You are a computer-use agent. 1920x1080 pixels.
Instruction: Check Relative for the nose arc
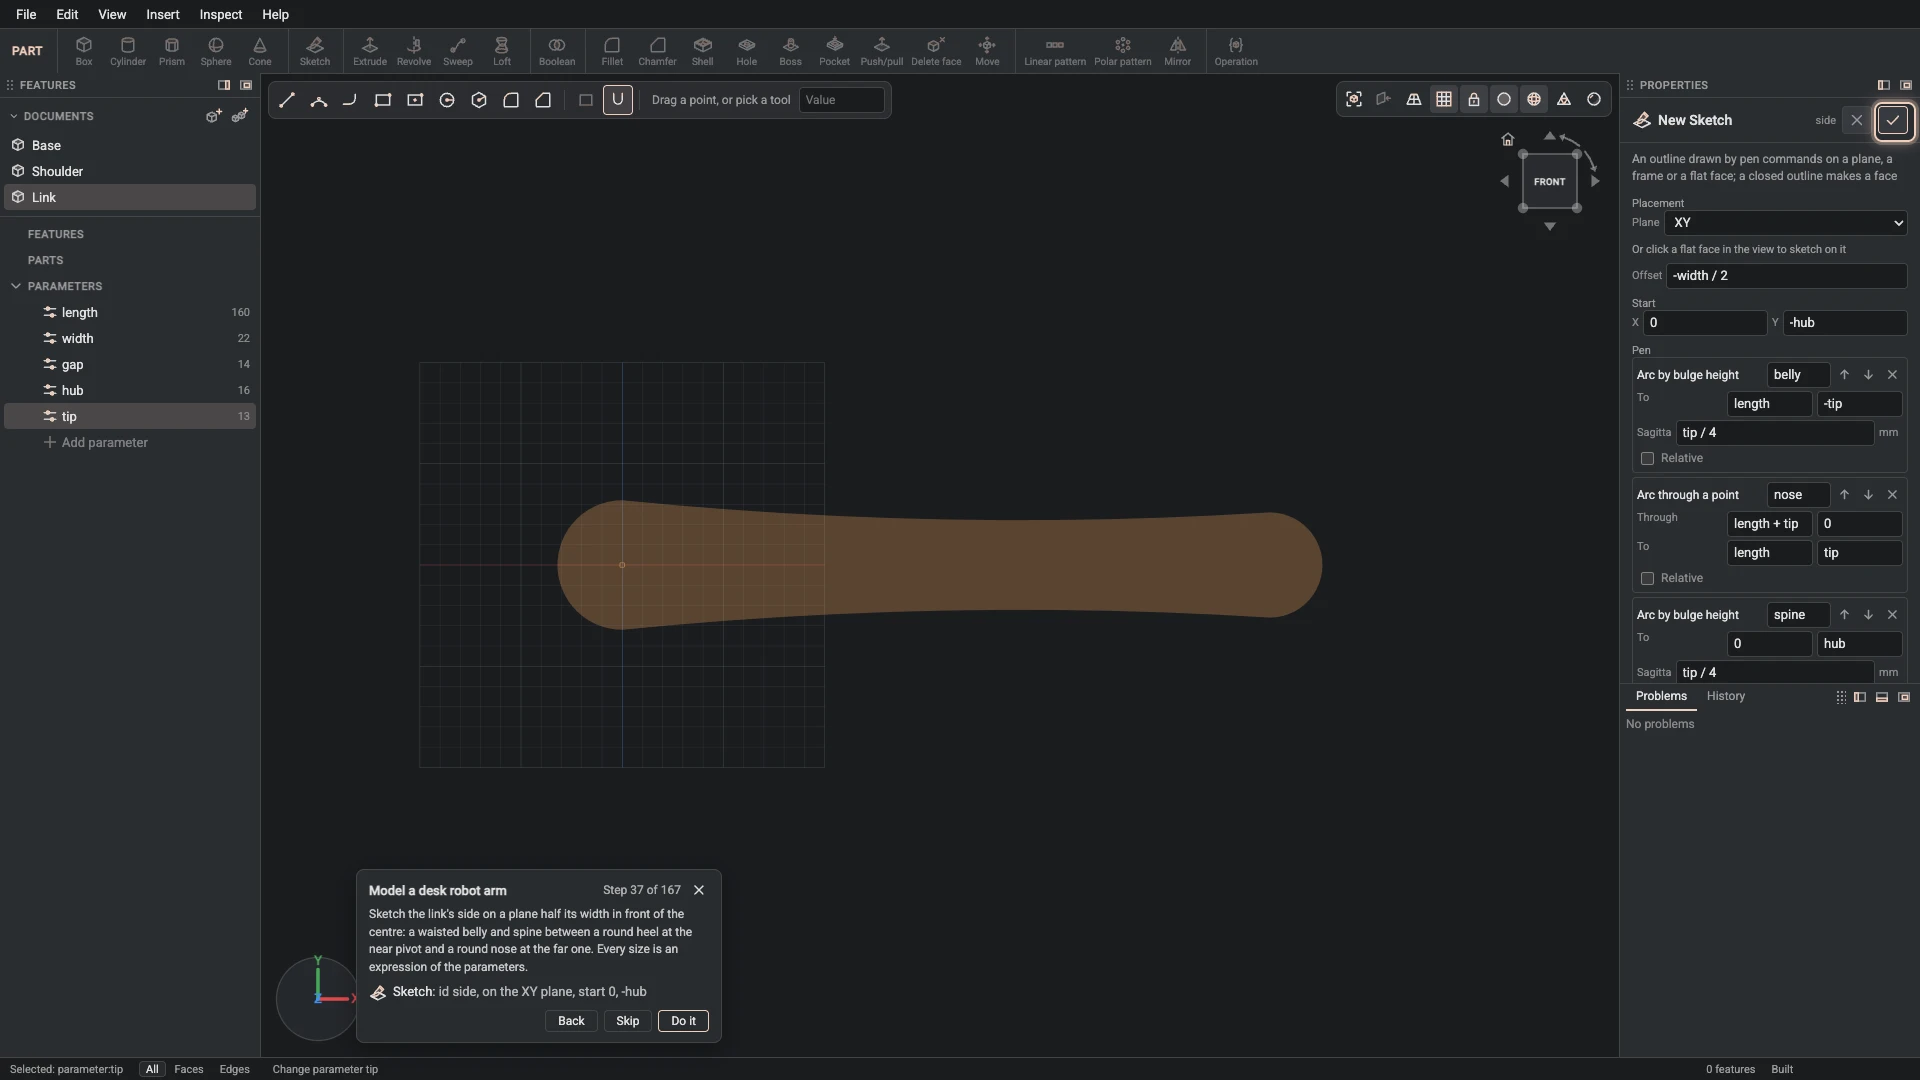click(x=1647, y=579)
